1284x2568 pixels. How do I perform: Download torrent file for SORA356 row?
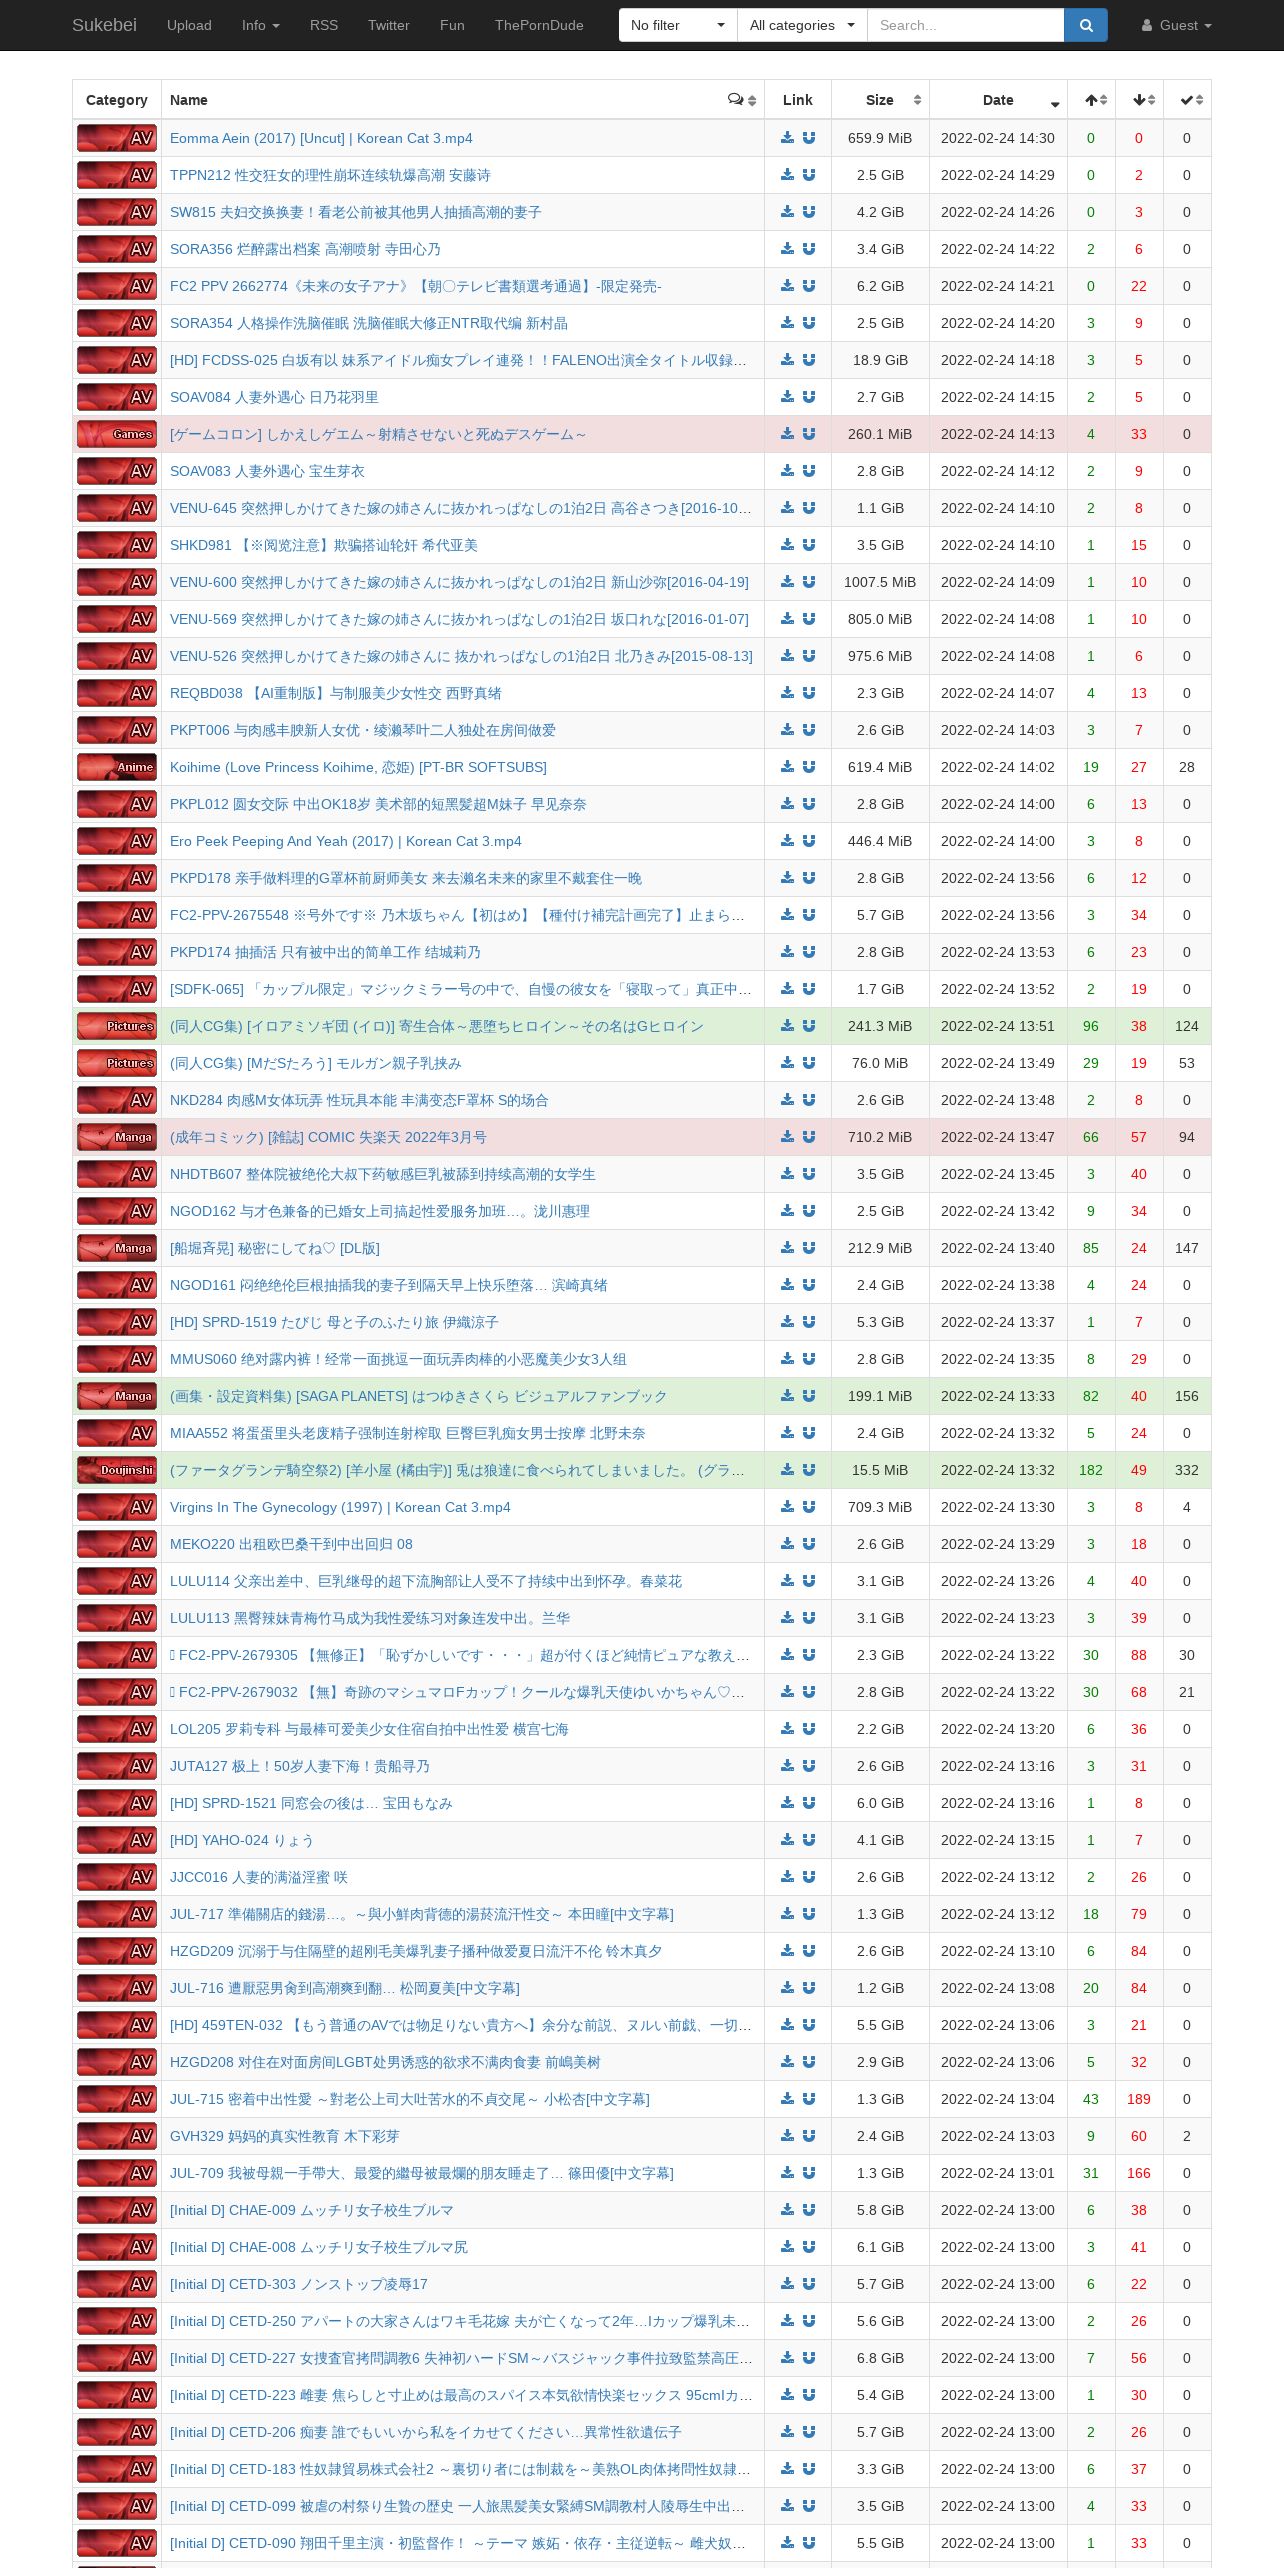[x=788, y=249]
